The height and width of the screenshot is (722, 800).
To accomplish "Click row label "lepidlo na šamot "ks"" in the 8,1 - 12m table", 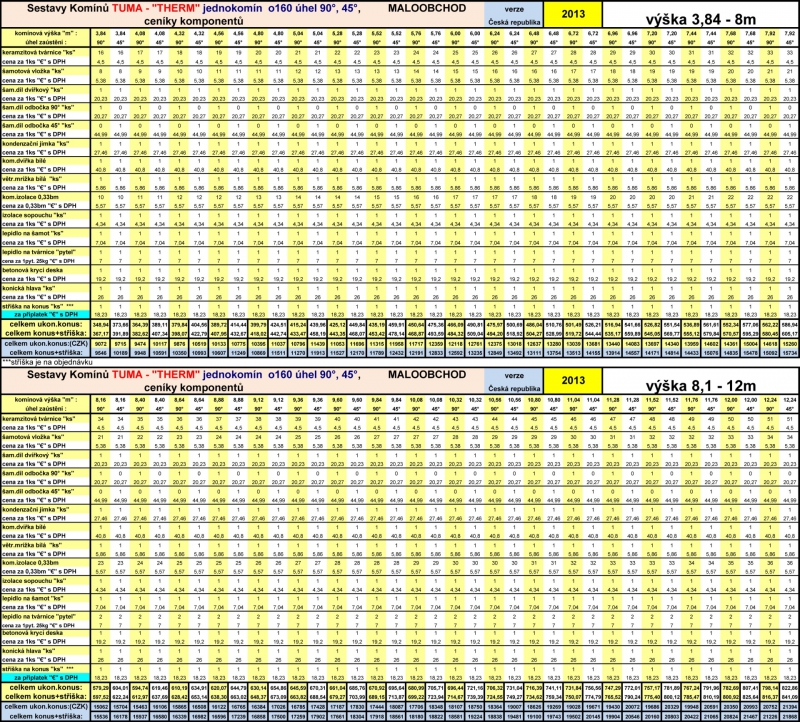I will pyautogui.click(x=33, y=598).
